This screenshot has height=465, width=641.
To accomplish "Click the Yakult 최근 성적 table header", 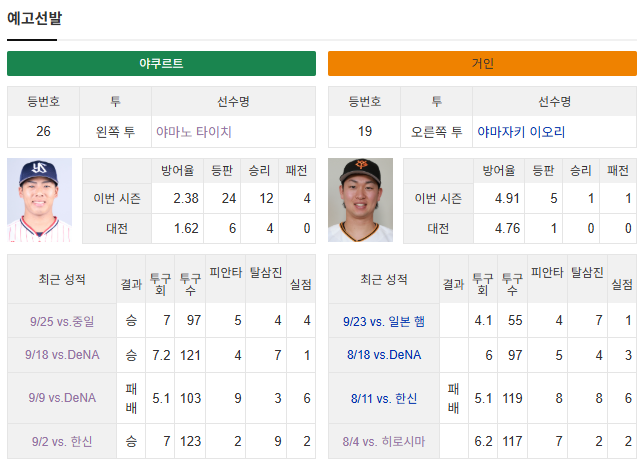I will [62, 279].
